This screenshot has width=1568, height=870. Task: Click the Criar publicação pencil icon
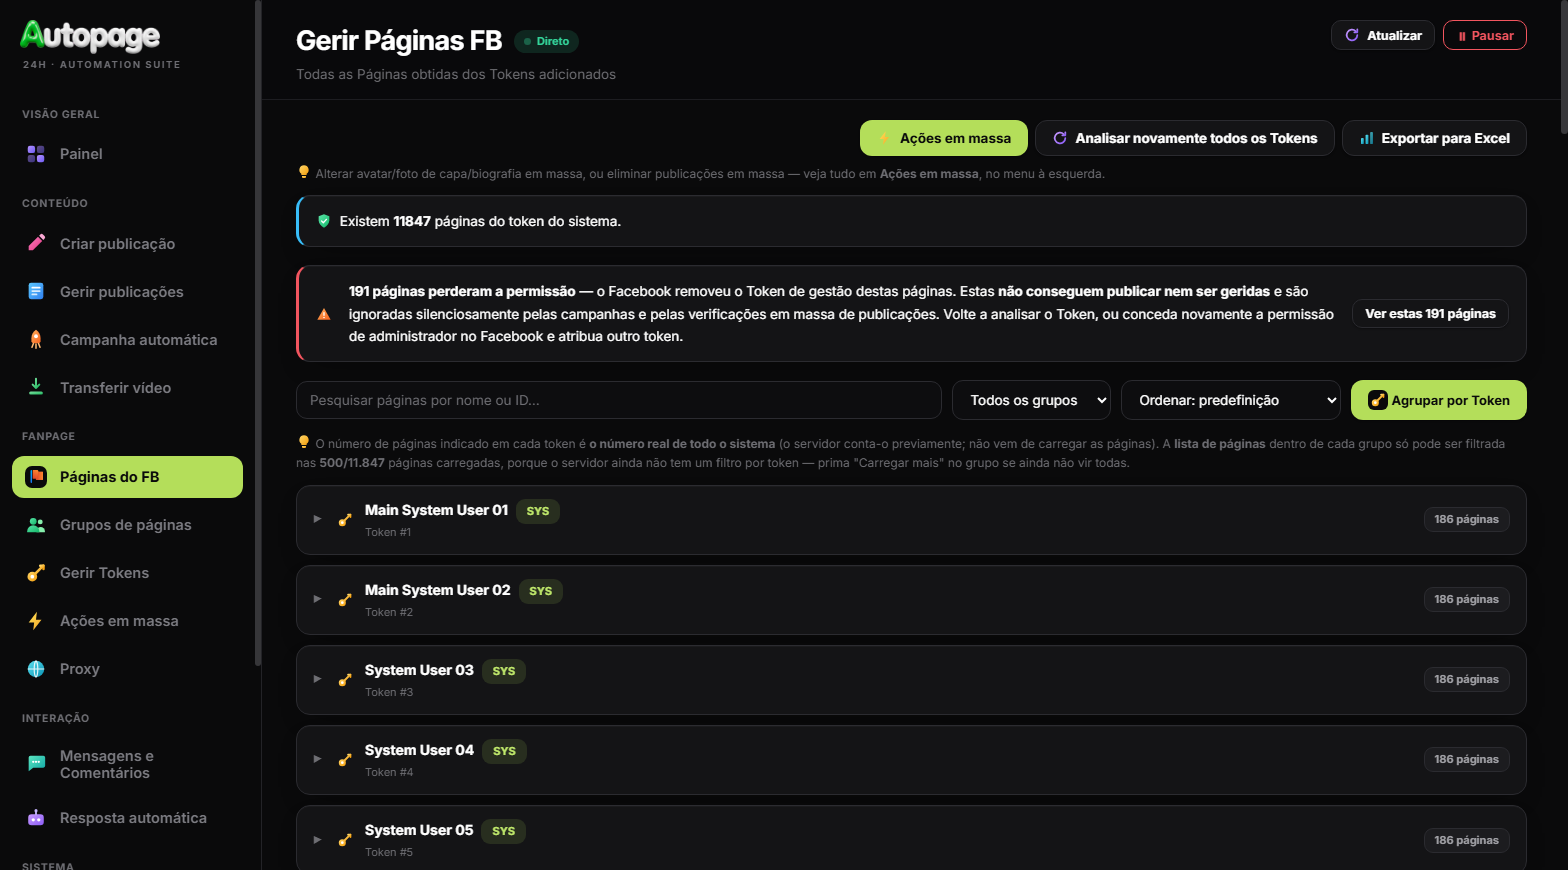tap(36, 243)
